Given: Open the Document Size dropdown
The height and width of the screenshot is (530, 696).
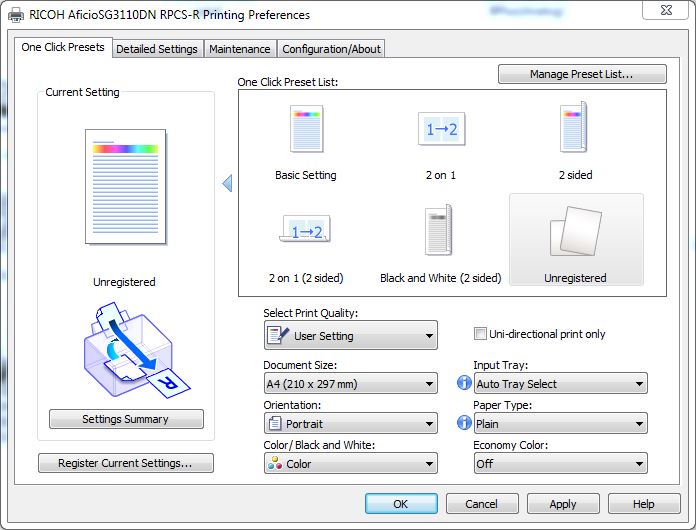Looking at the screenshot, I should point(351,384).
